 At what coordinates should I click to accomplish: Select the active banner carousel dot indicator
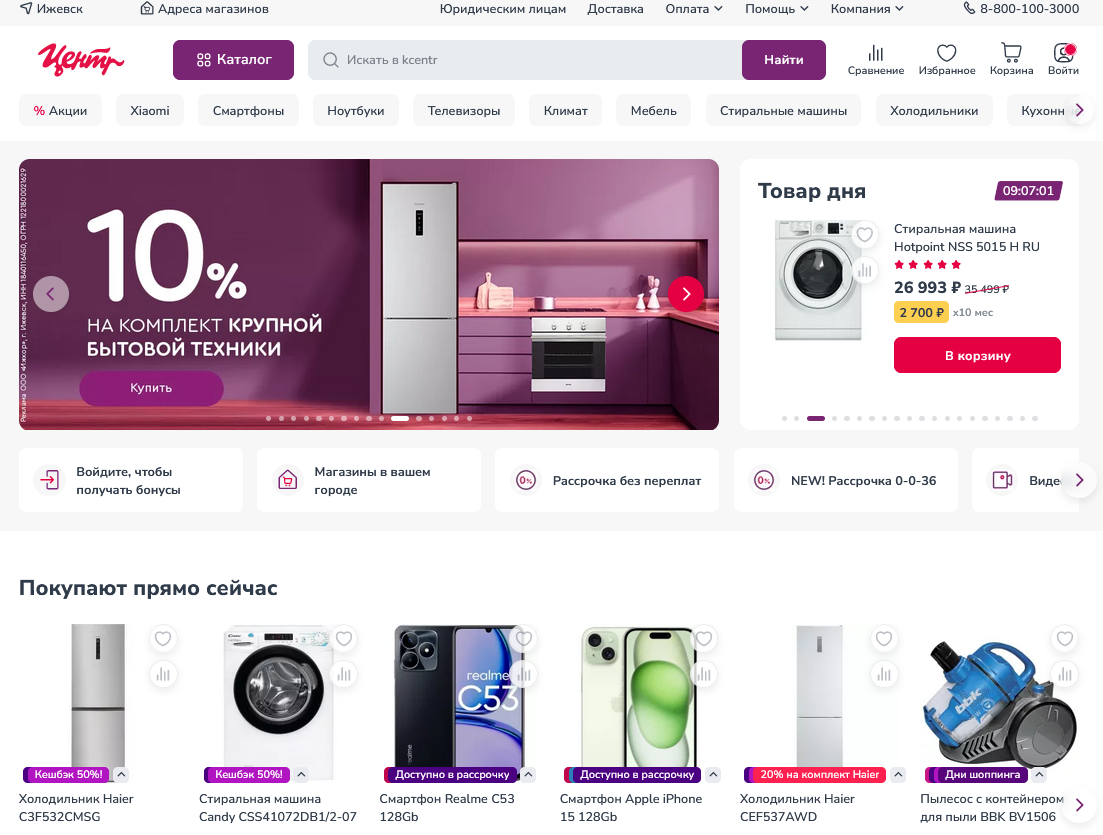(400, 419)
